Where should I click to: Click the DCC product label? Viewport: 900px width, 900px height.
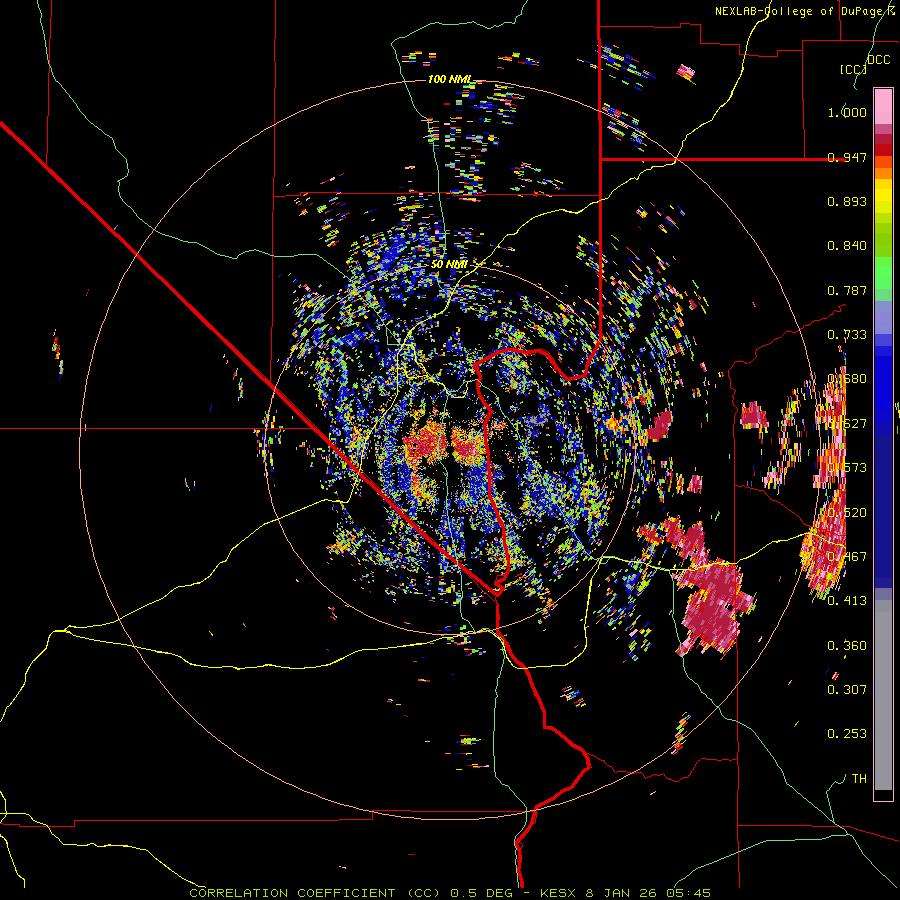pyautogui.click(x=879, y=60)
